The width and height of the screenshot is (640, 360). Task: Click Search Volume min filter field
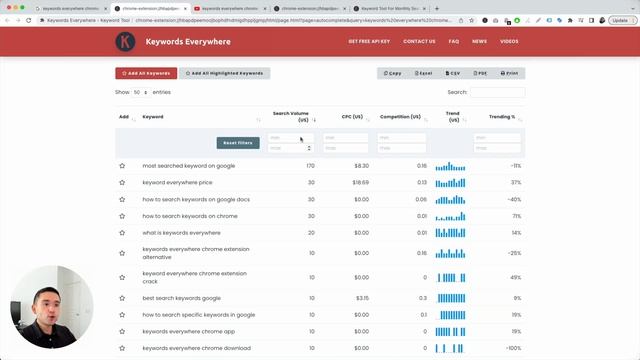291,138
